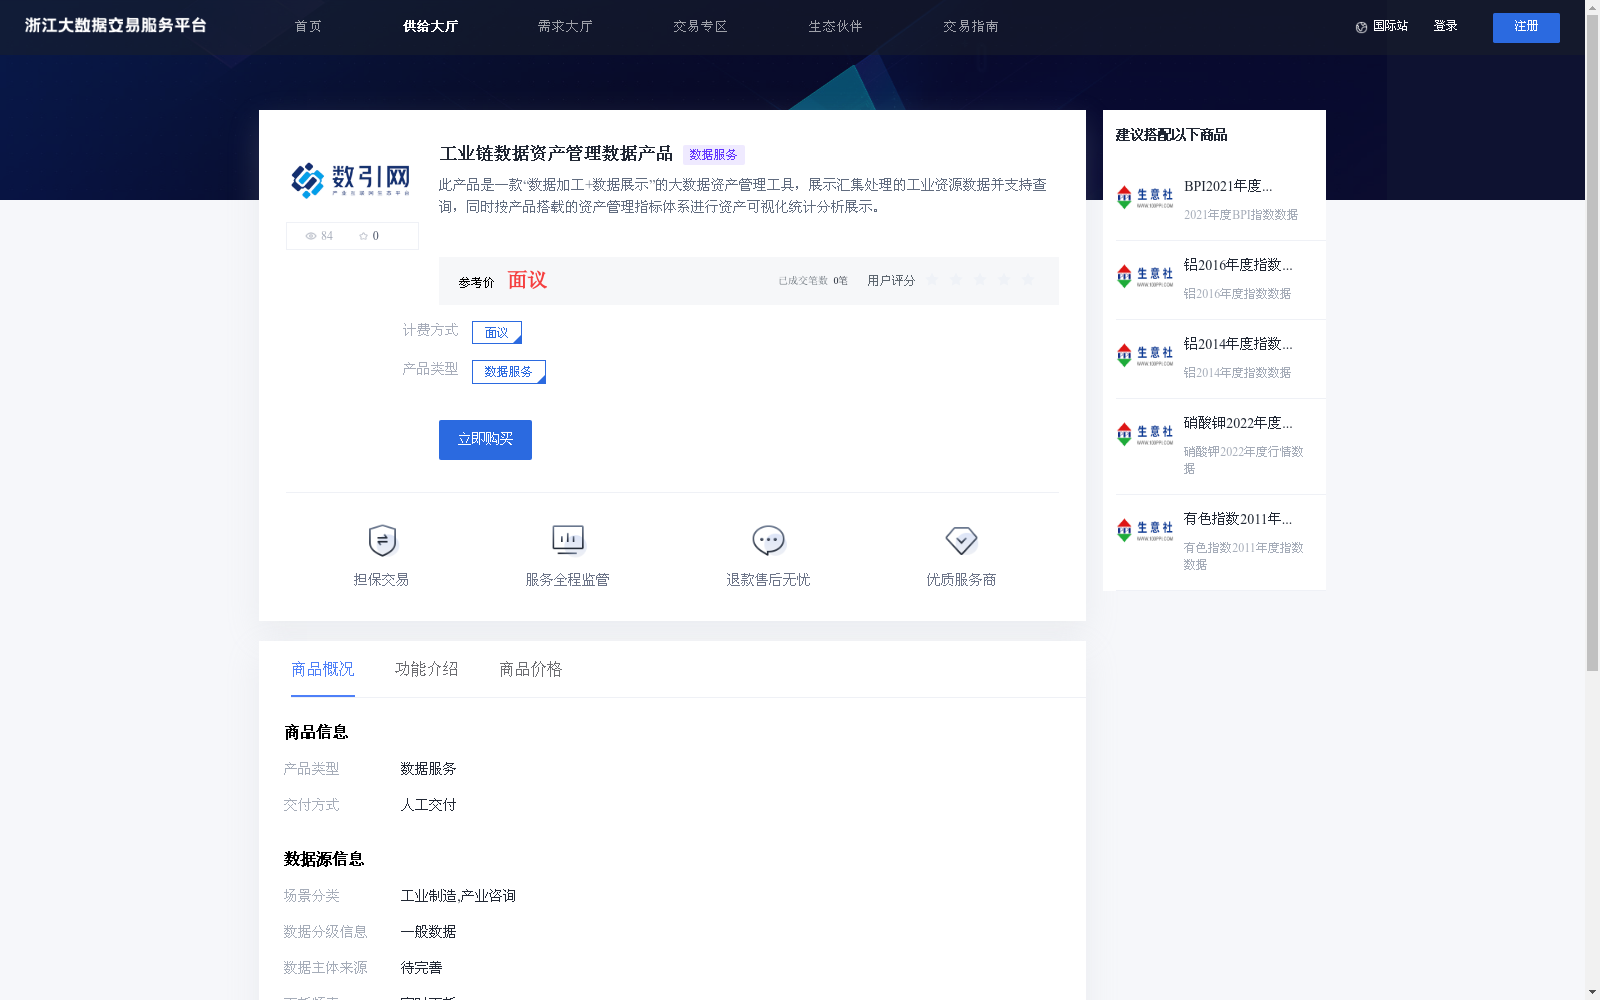Open recommended product 铝2016年度指数...
Screen dimensions: 1600x1000
[x=1238, y=265]
